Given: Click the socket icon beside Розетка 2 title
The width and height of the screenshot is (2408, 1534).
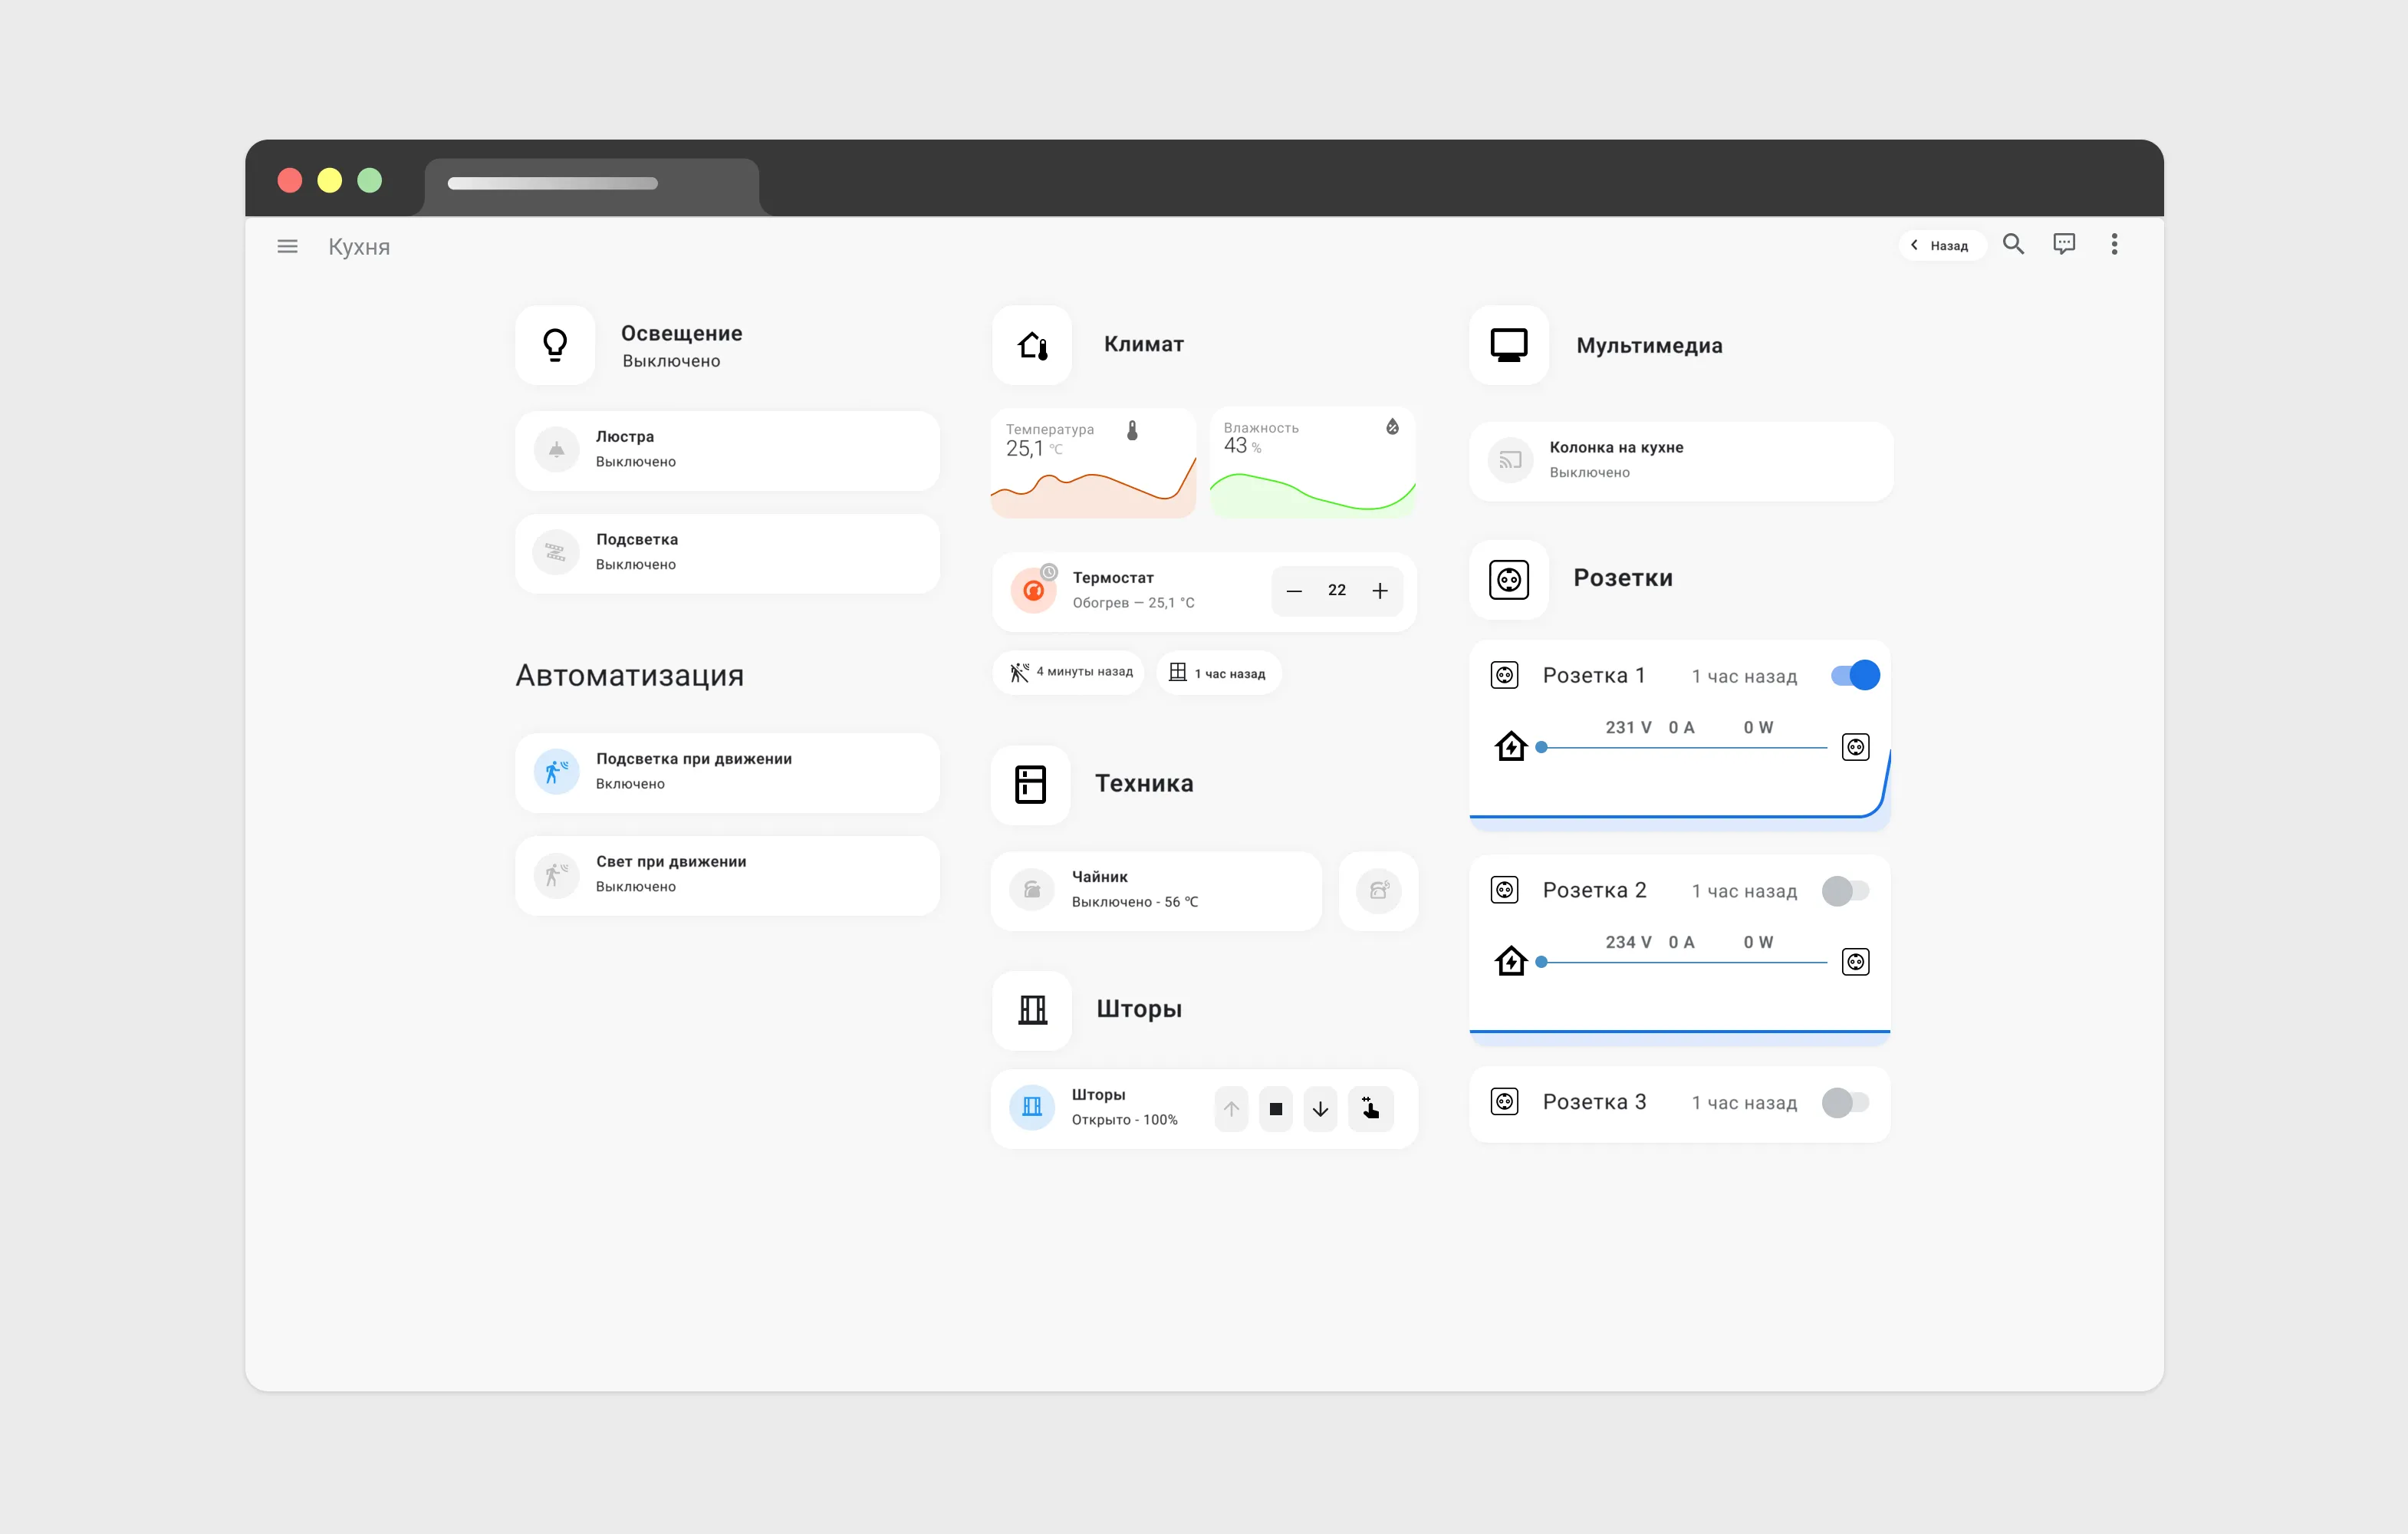Looking at the screenshot, I should point(1505,890).
